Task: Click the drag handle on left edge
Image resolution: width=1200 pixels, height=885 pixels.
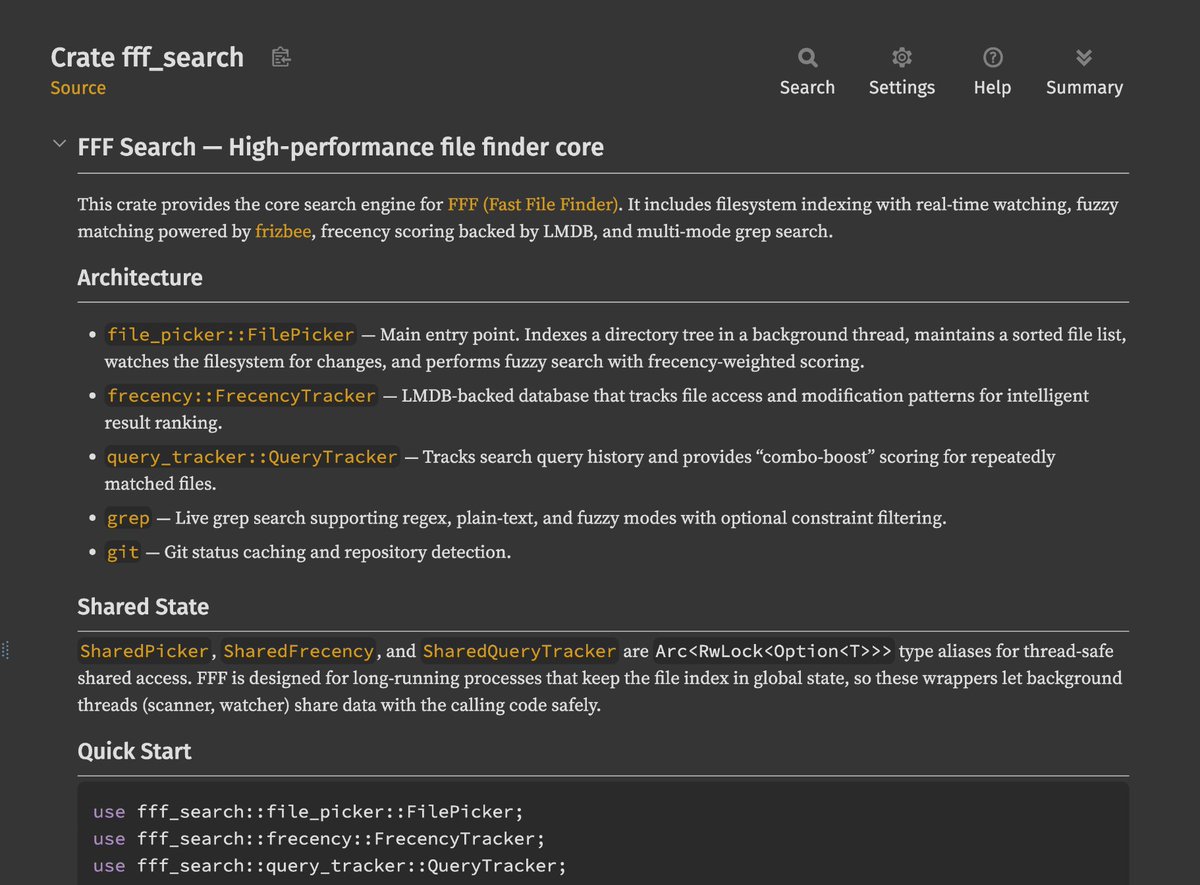Action: click(x=5, y=650)
